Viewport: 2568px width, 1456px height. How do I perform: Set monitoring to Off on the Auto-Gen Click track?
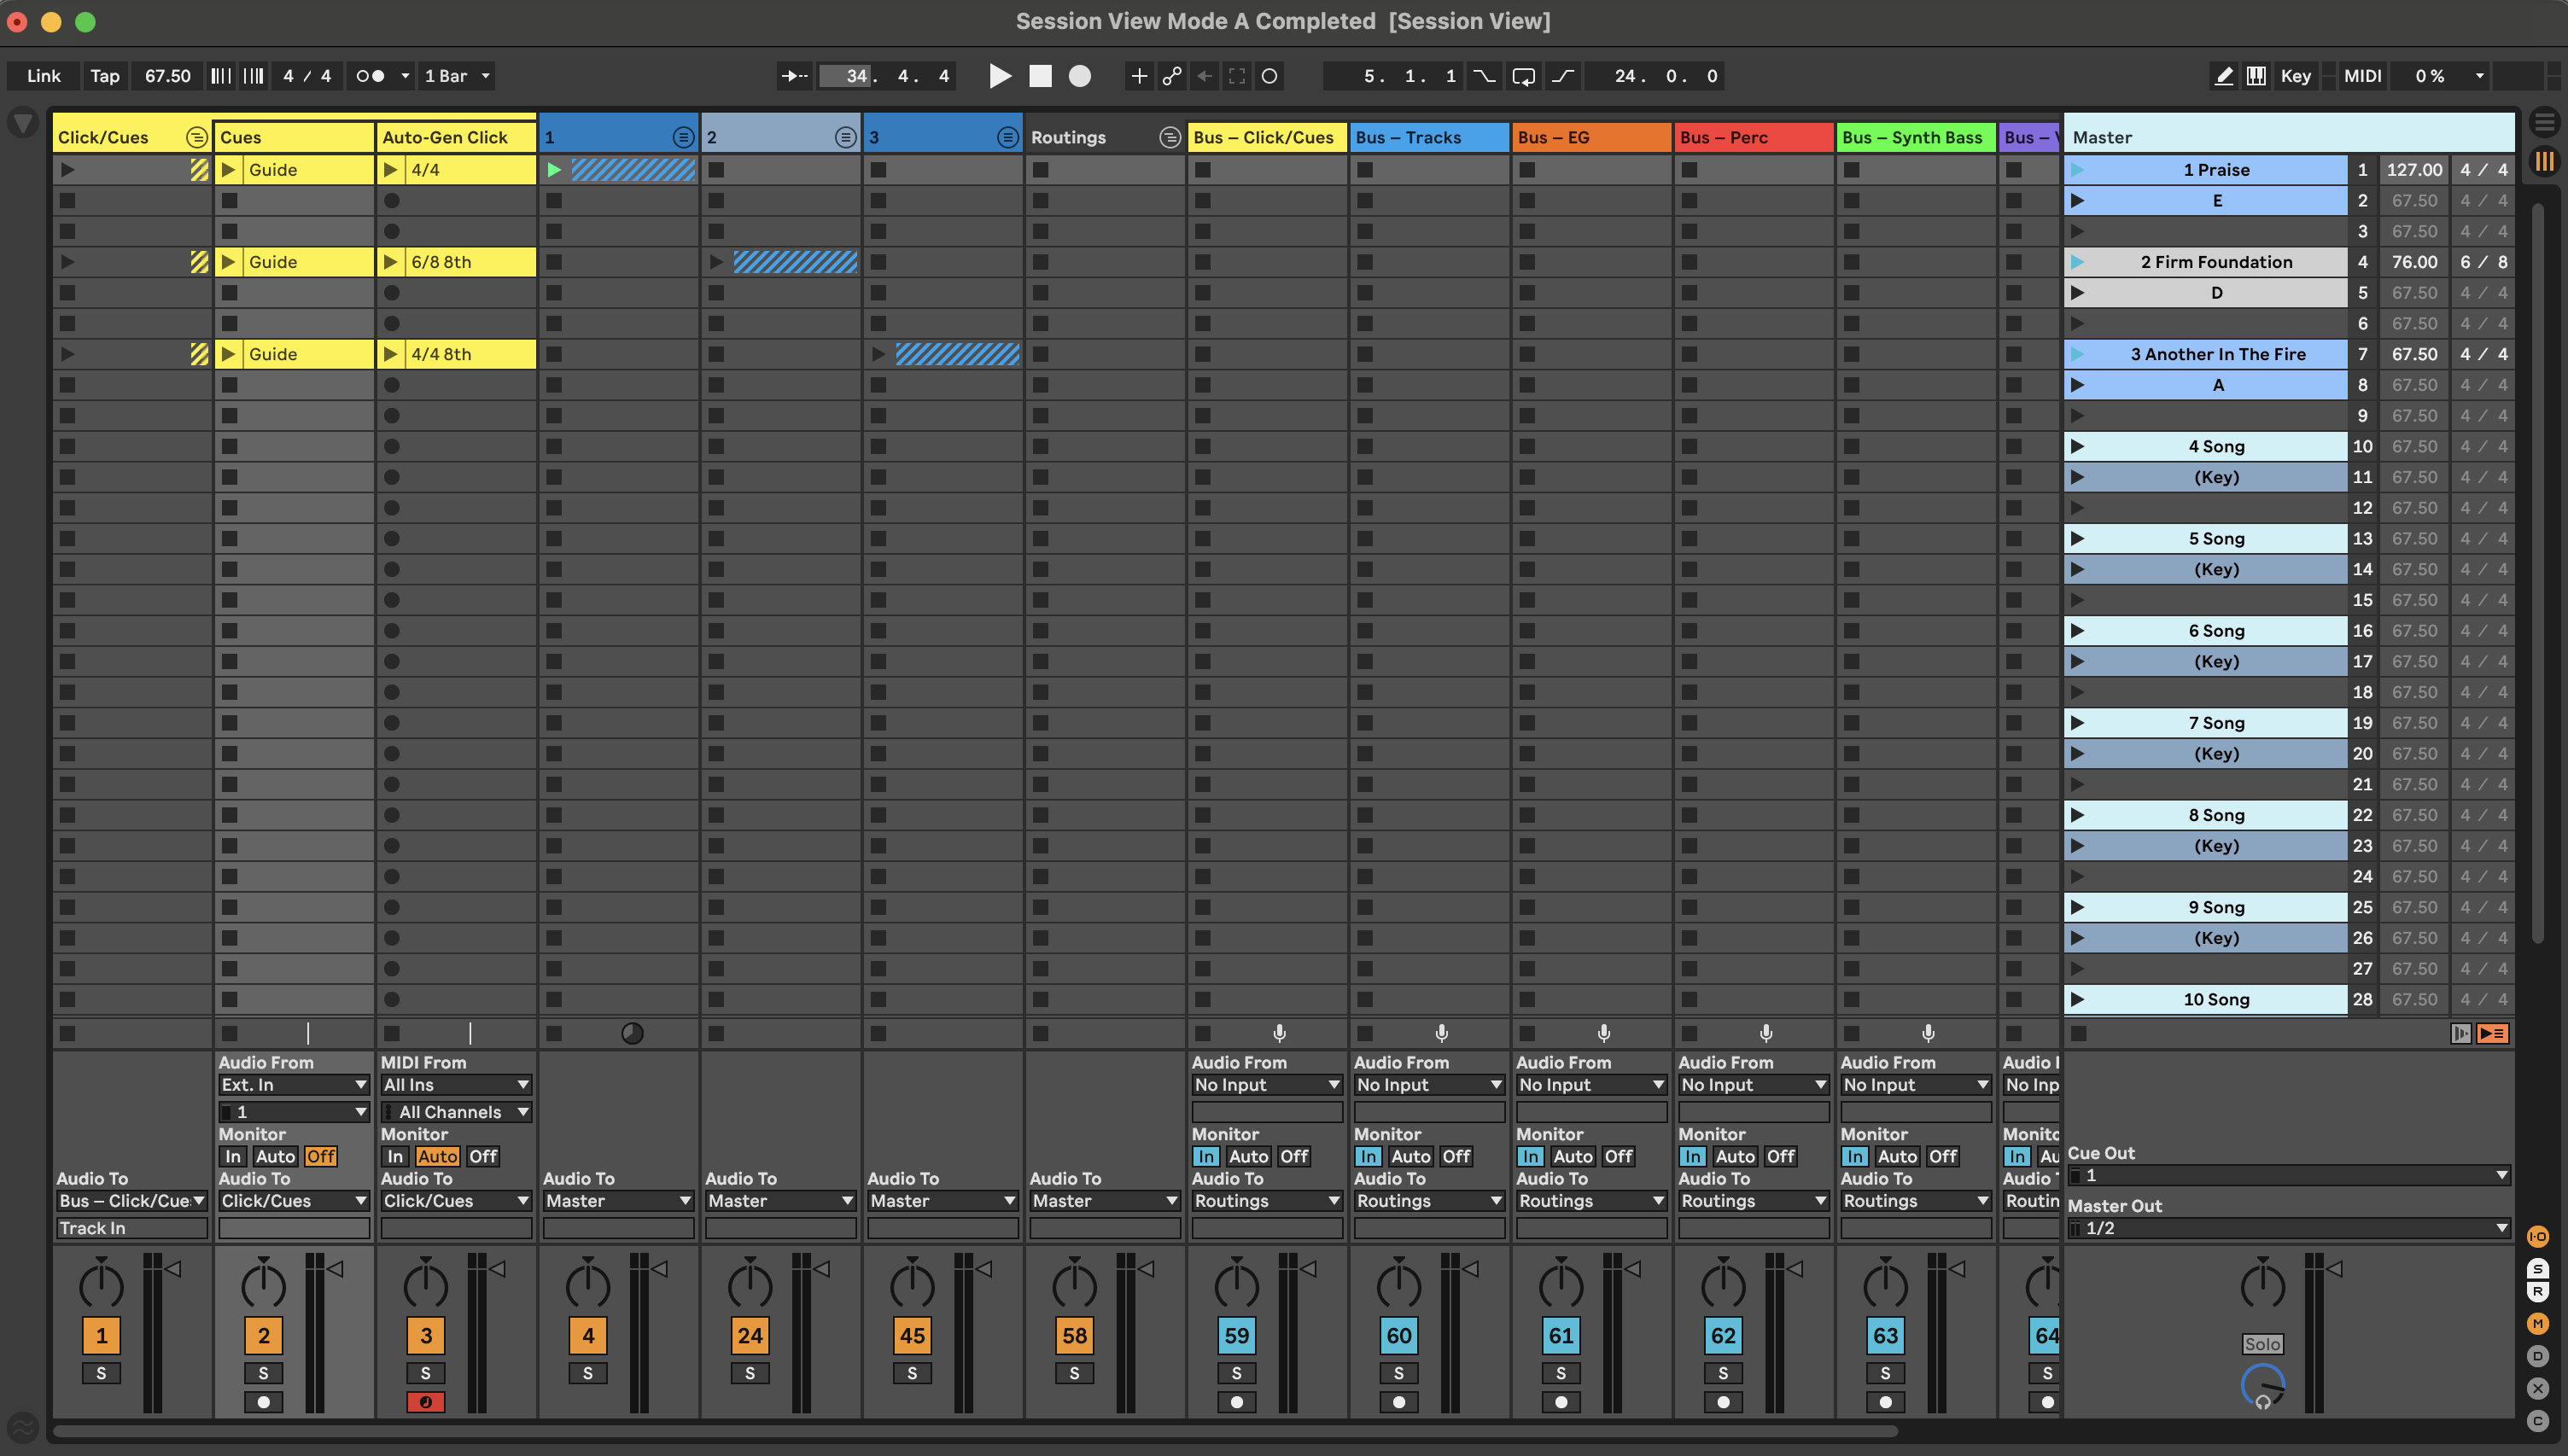(484, 1156)
